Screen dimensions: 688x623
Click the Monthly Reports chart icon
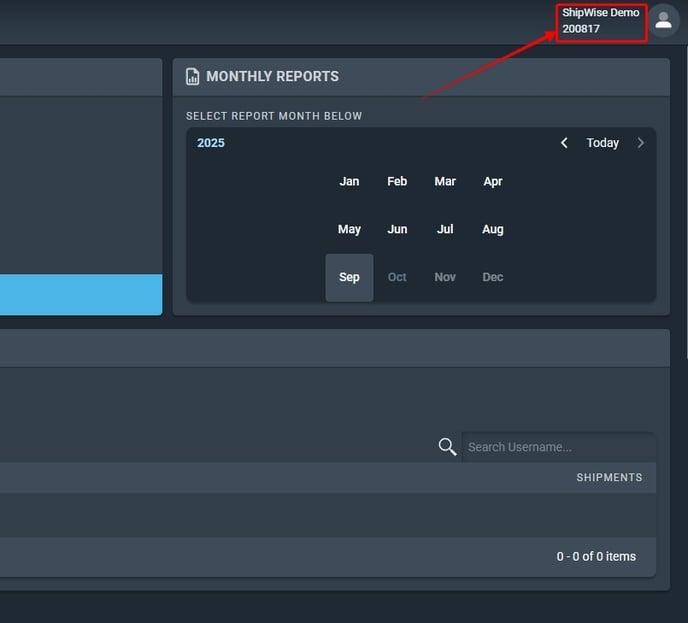[193, 77]
